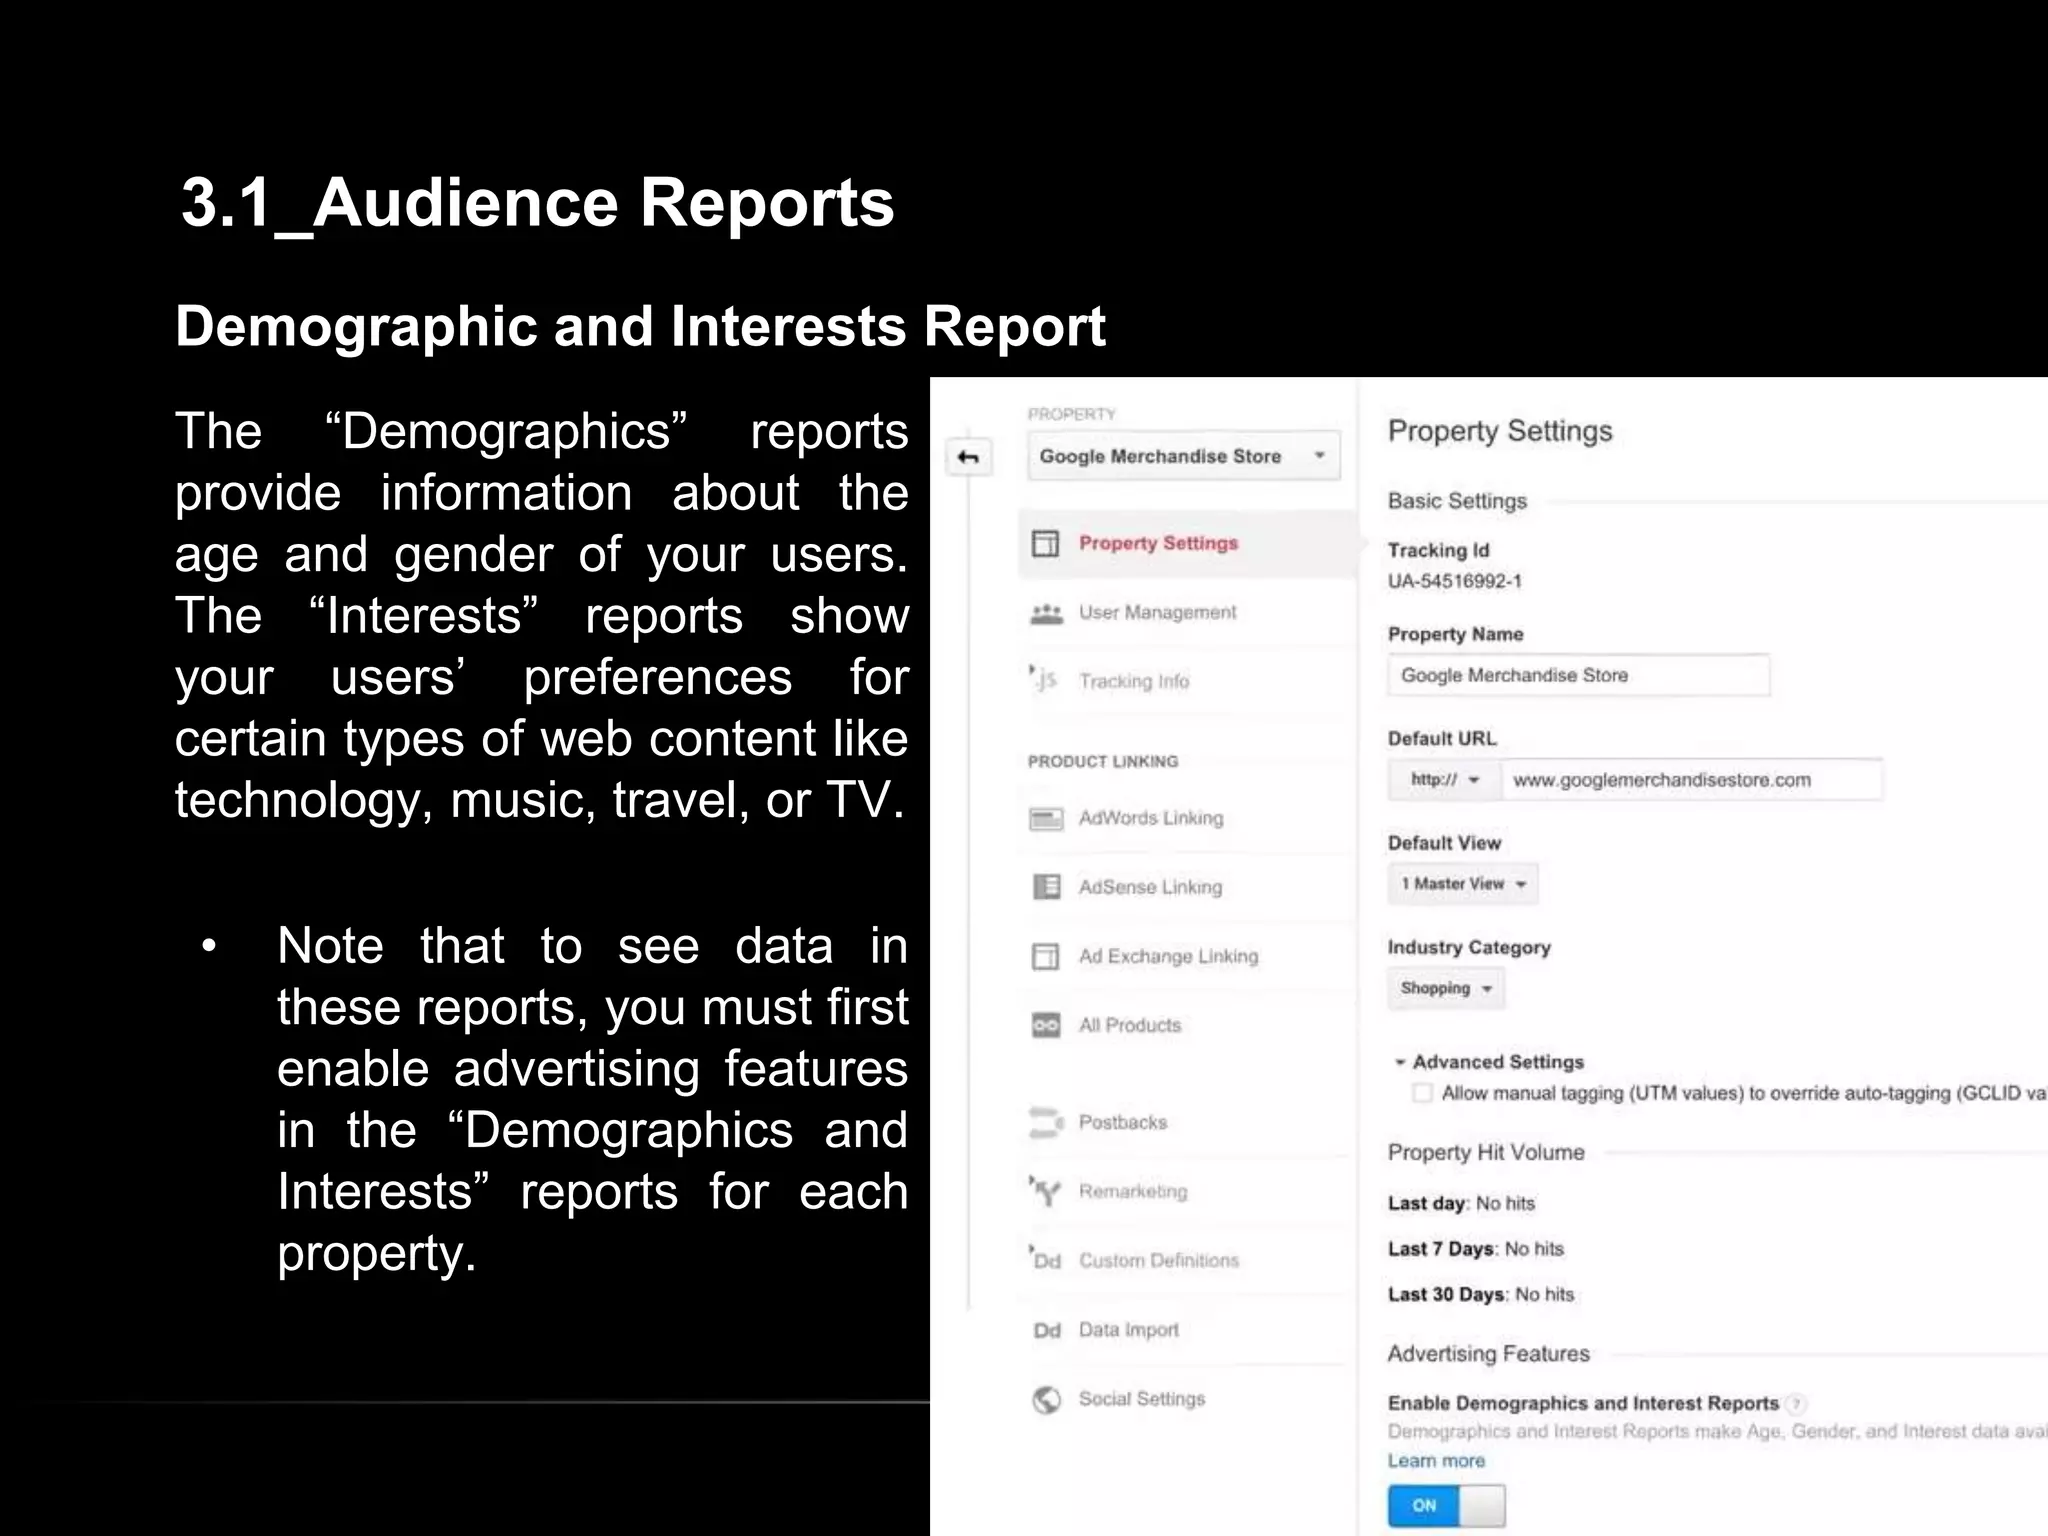Click the Default URL text field
2048x1536 pixels.
tap(1692, 780)
